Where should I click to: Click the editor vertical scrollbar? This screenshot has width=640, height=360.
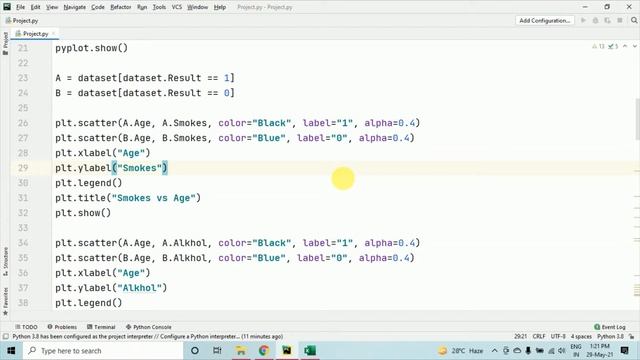pos(637,119)
